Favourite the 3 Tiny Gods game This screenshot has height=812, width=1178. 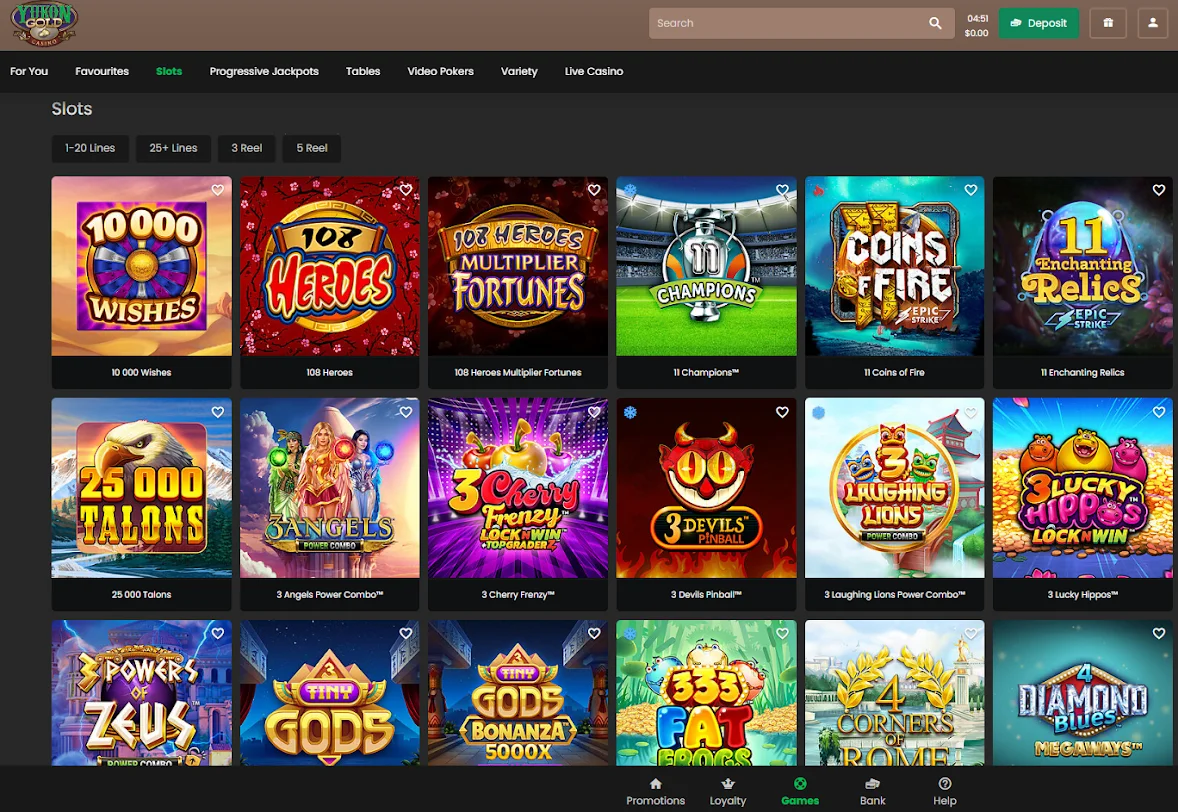tap(406, 633)
